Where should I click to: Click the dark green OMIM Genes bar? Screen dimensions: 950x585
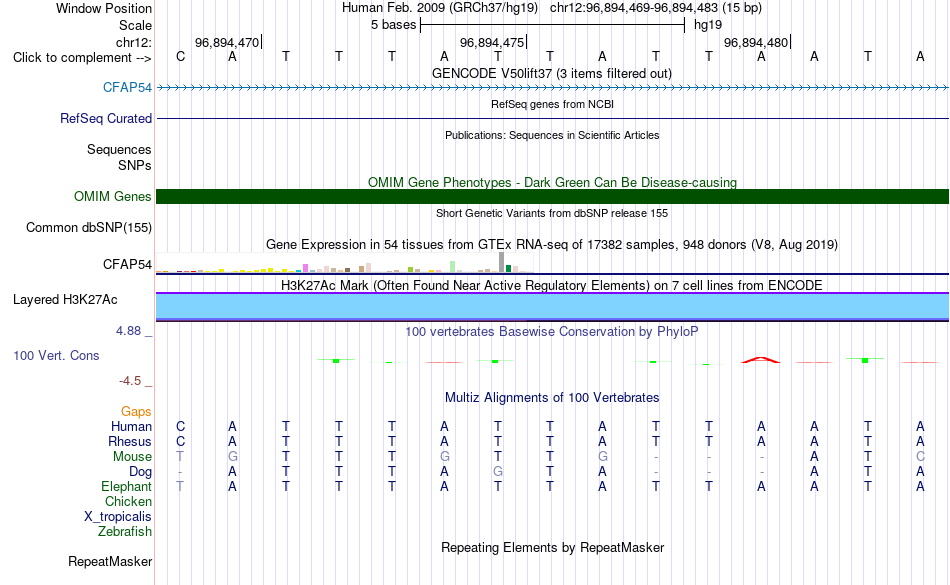point(552,196)
